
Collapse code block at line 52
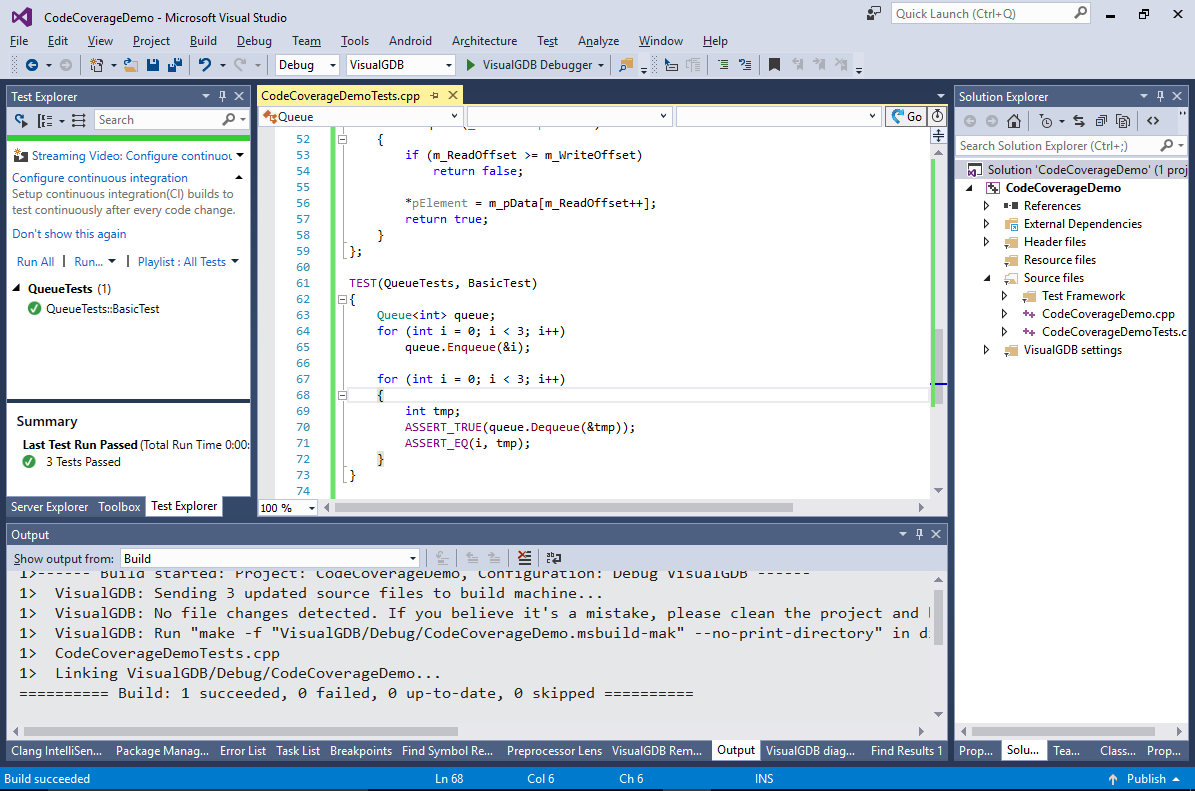[342, 139]
